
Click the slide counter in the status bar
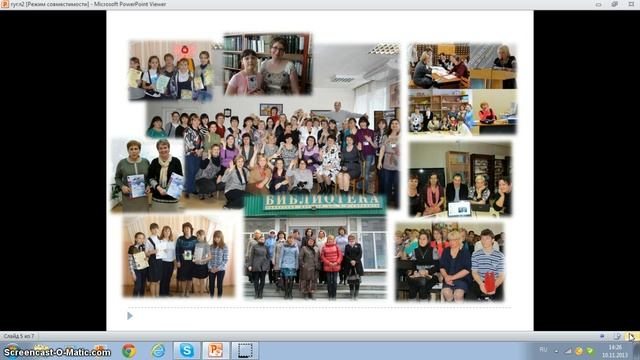(x=19, y=336)
